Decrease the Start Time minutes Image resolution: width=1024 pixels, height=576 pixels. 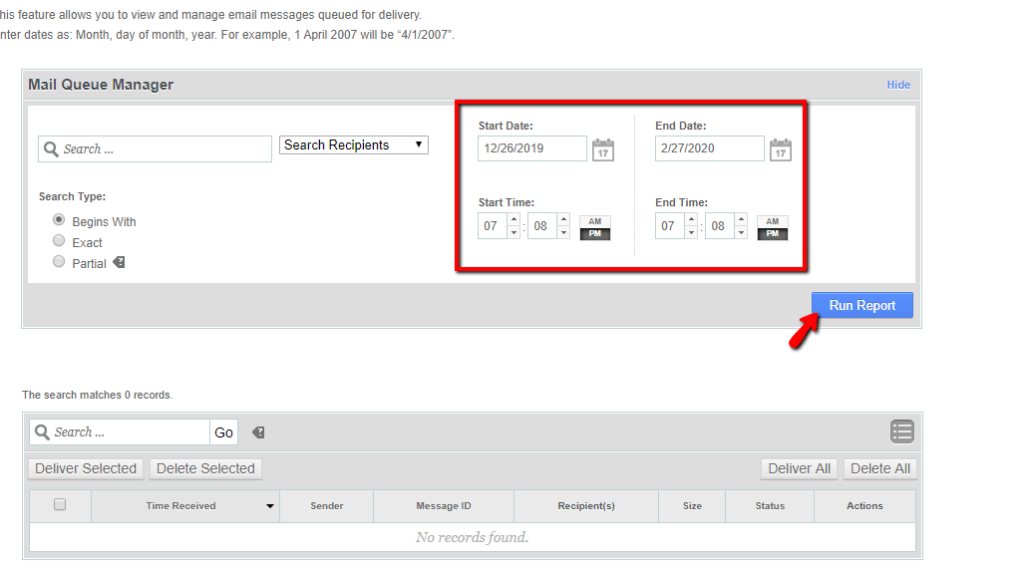pos(564,232)
